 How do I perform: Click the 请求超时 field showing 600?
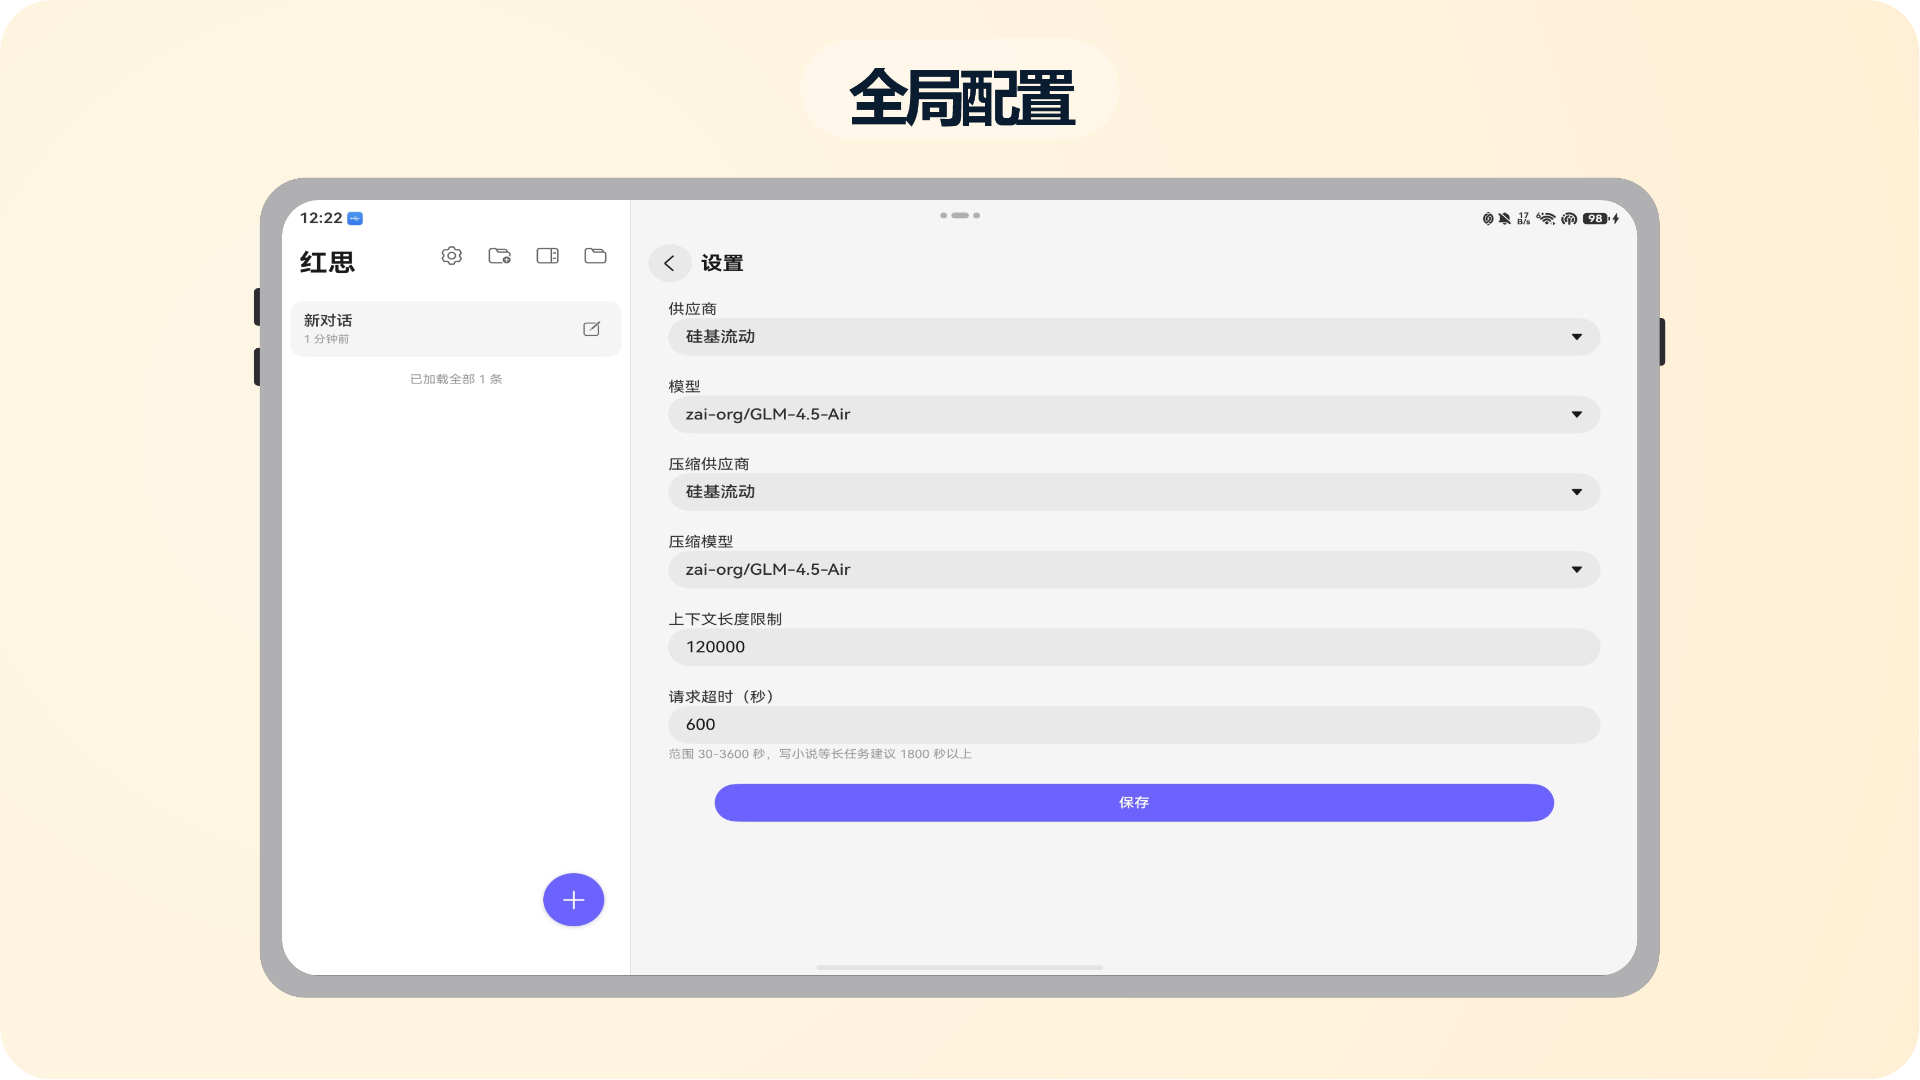pyautogui.click(x=1134, y=724)
